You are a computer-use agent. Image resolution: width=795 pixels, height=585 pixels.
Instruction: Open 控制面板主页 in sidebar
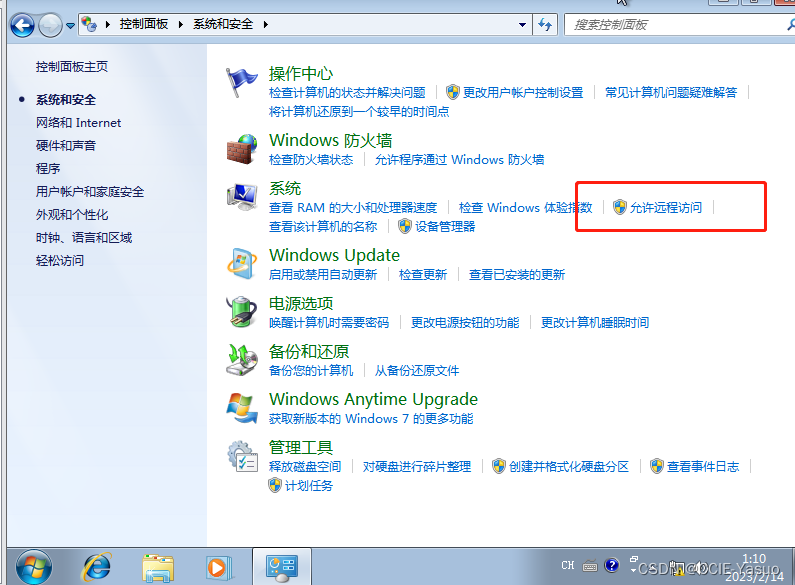(71, 67)
